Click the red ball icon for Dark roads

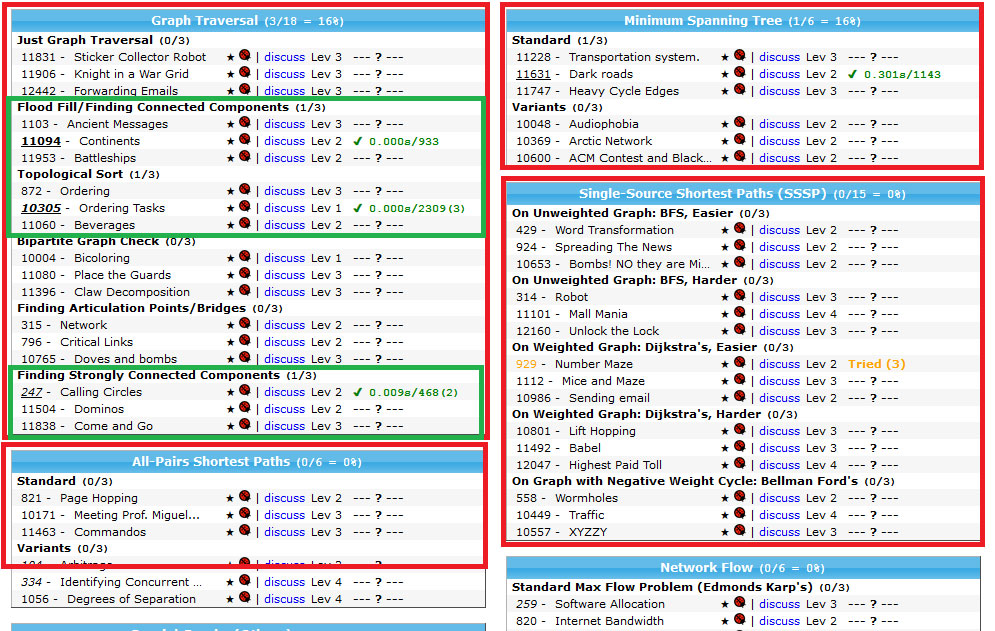click(740, 72)
